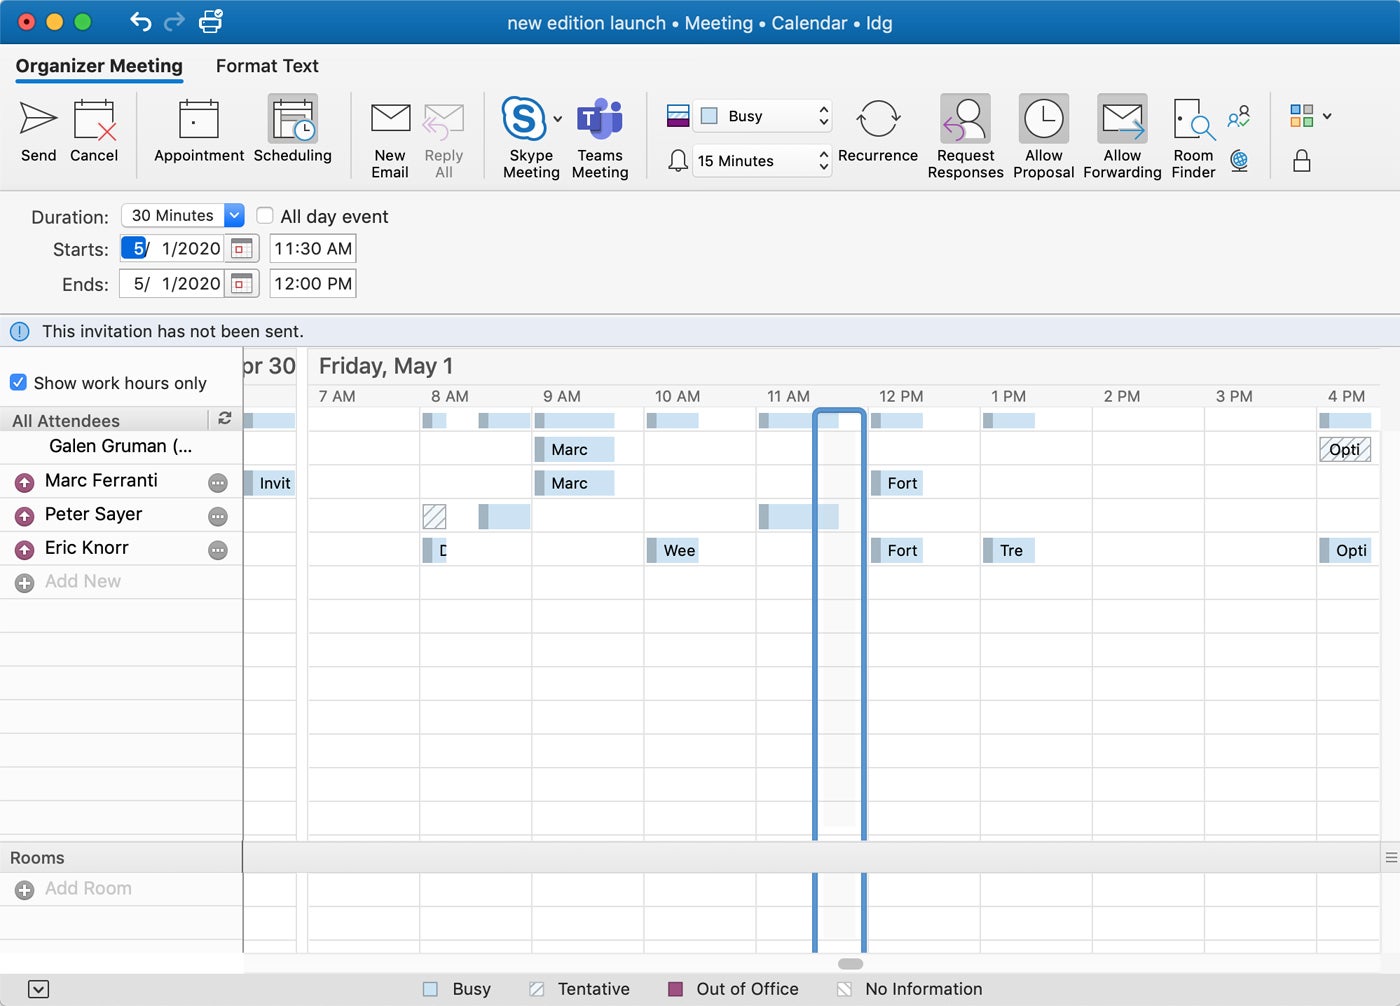
Task: Open the Busy status dropdown
Action: click(x=765, y=116)
